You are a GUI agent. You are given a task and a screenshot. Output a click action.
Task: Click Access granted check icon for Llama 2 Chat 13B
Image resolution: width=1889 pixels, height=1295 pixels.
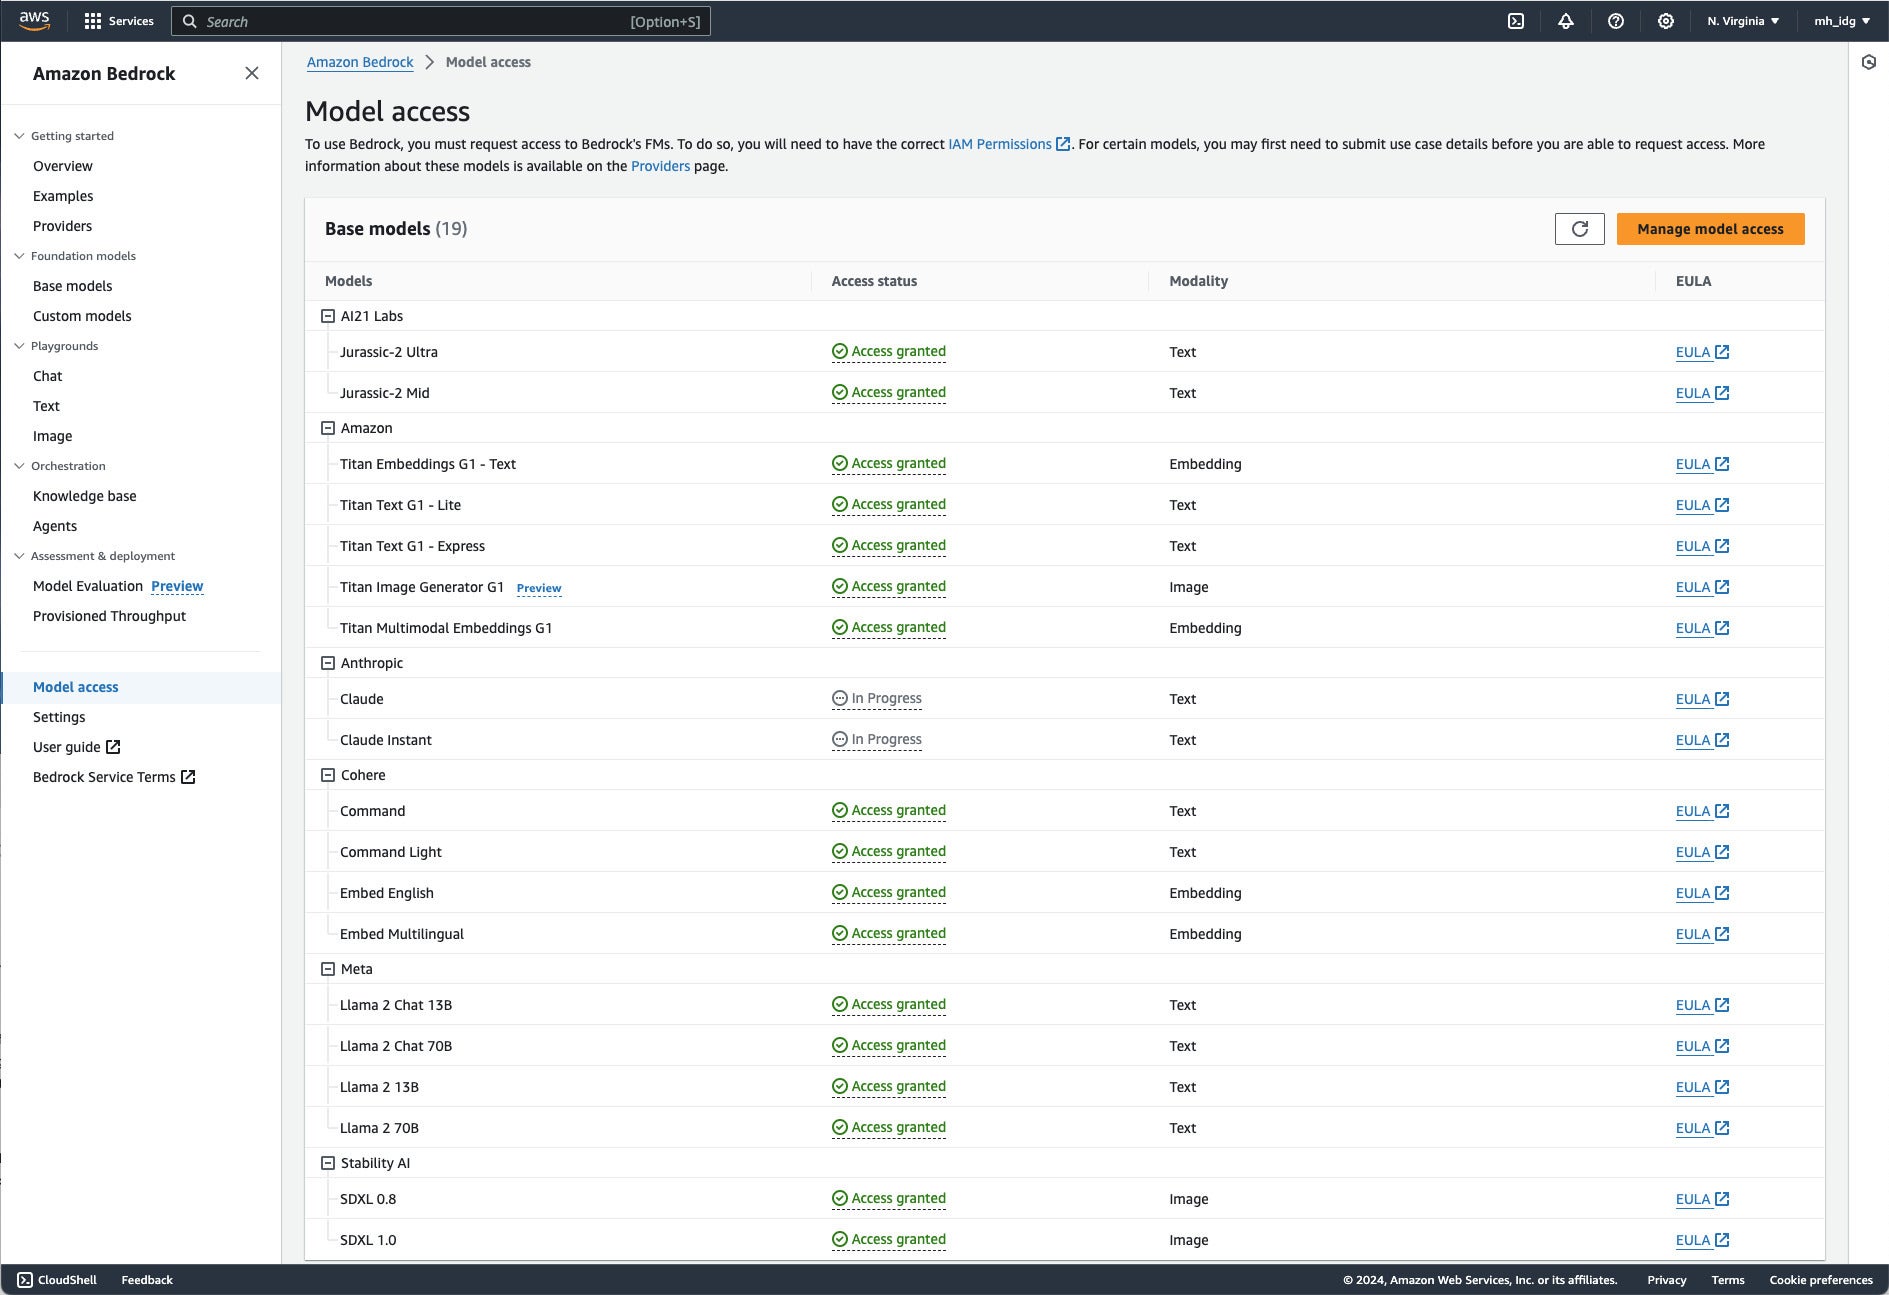840,1005
